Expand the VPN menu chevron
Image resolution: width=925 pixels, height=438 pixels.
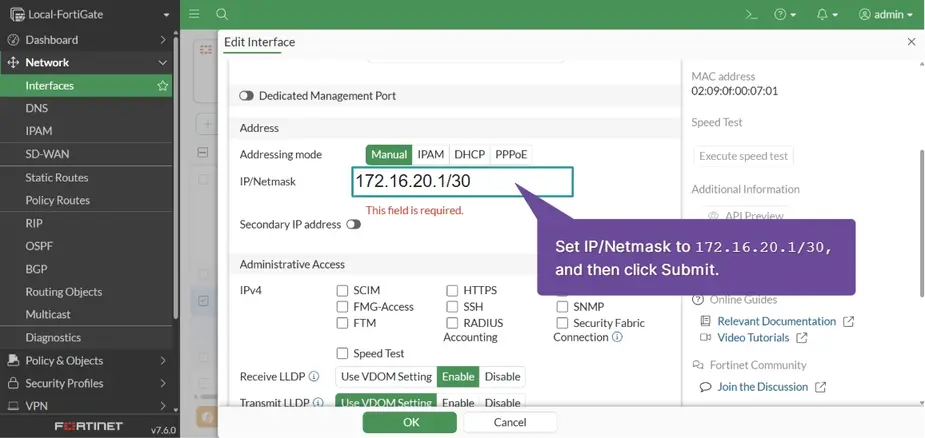tap(163, 406)
